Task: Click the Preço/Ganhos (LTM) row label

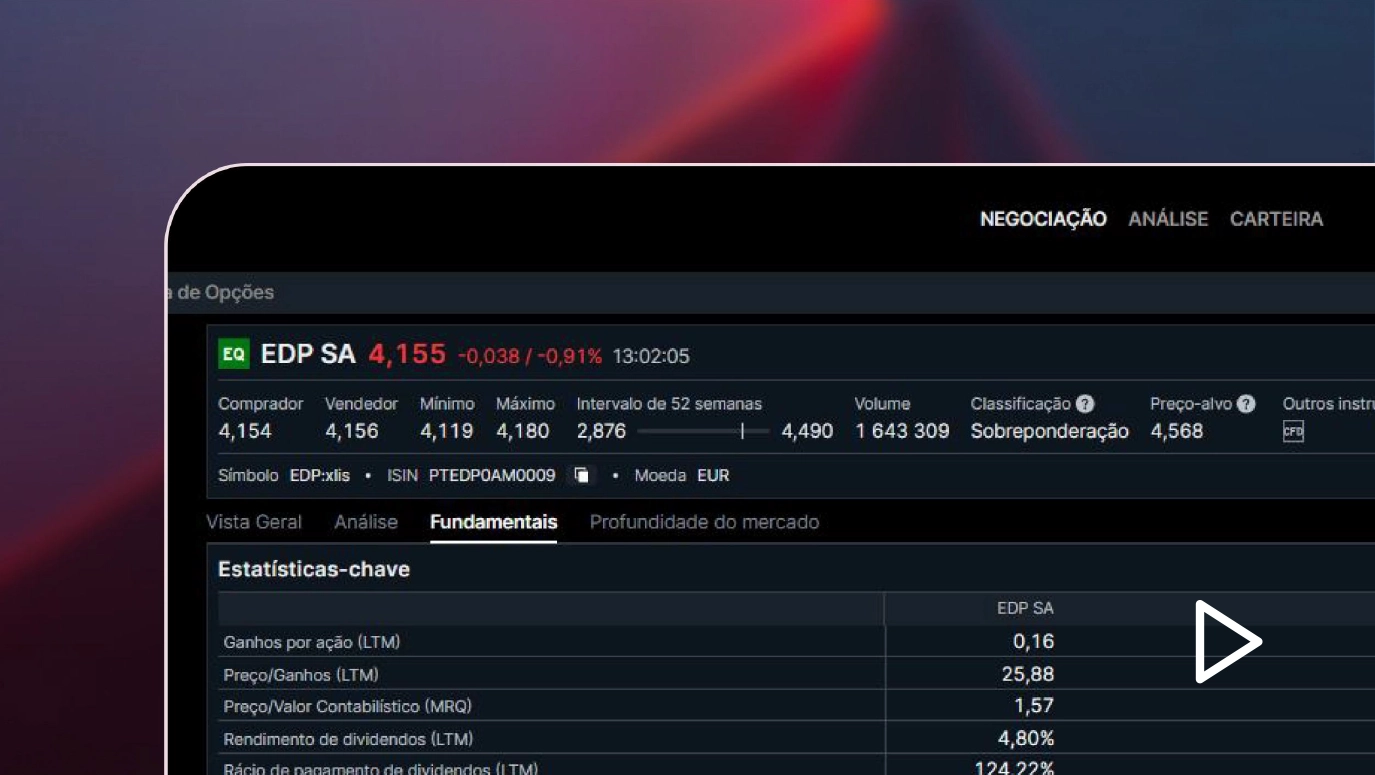Action: (x=301, y=674)
